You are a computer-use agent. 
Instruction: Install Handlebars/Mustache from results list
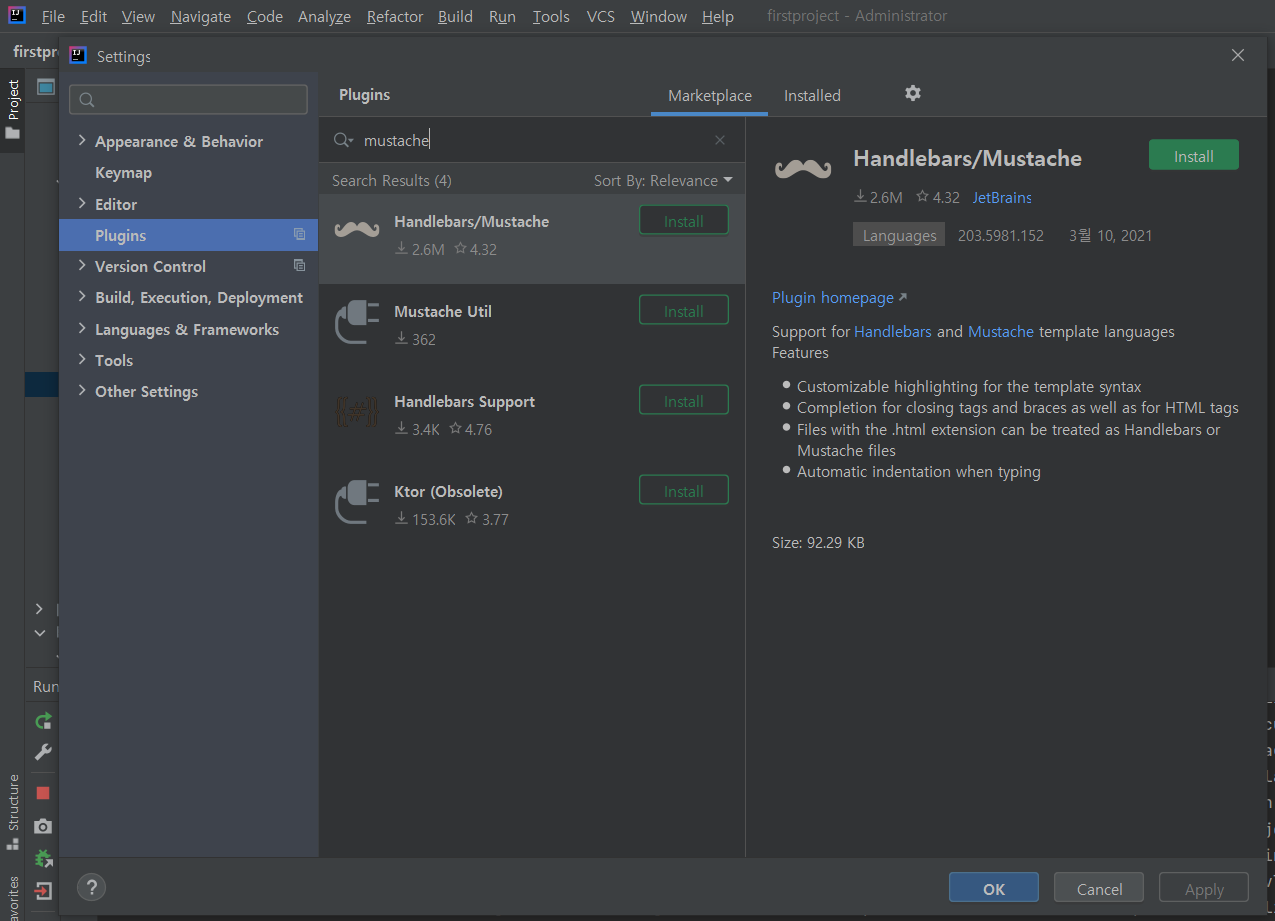tap(684, 221)
